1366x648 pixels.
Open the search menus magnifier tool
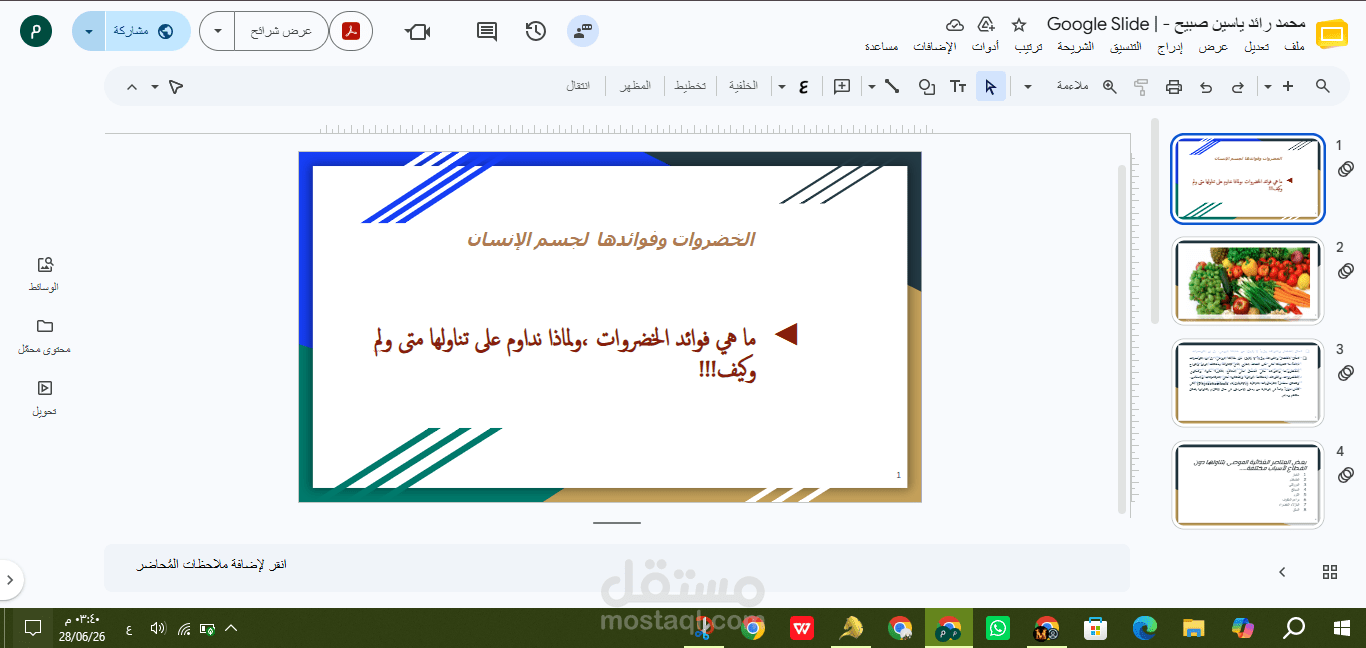coord(1322,86)
